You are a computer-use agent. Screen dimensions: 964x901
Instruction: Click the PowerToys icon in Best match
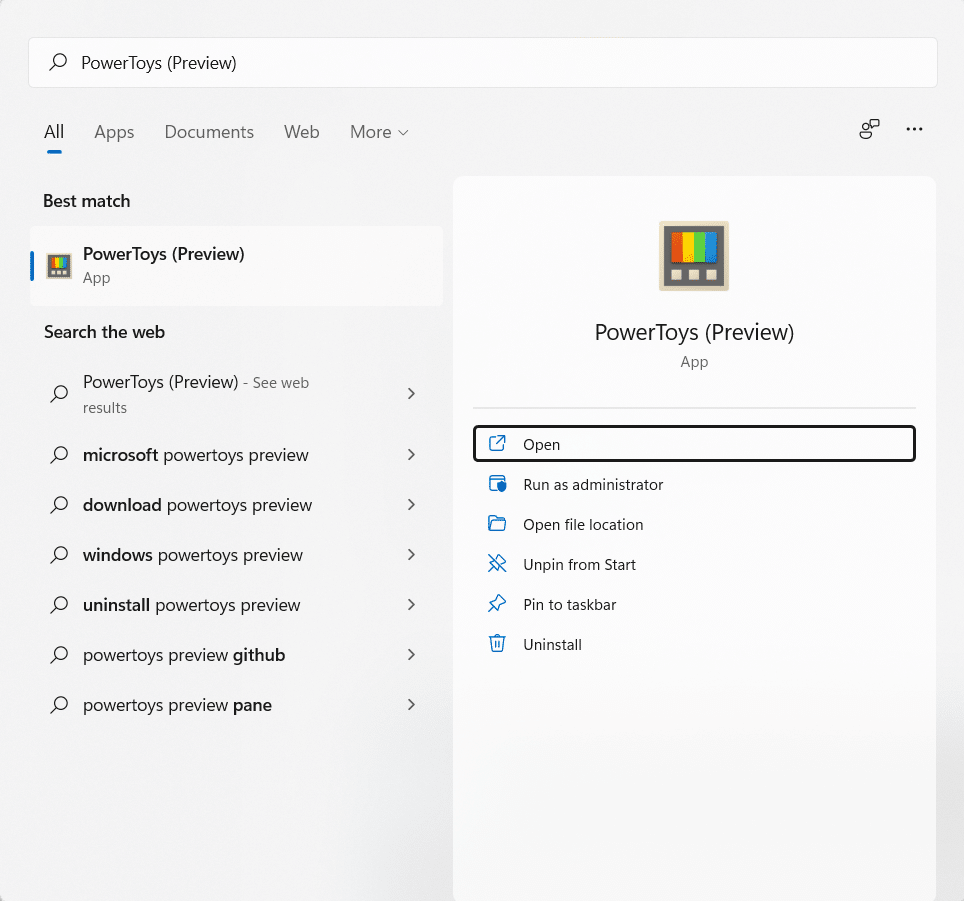[59, 266]
